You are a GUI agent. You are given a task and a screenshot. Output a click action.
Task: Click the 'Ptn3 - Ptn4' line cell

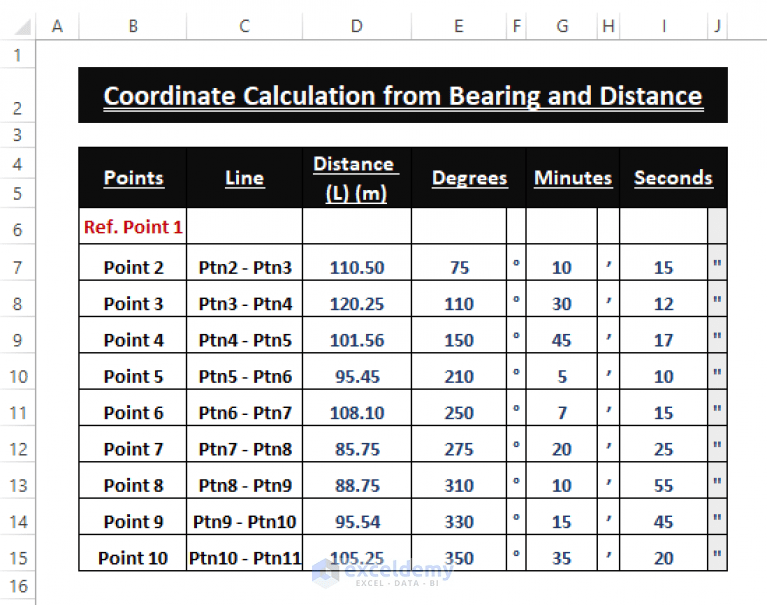click(244, 299)
